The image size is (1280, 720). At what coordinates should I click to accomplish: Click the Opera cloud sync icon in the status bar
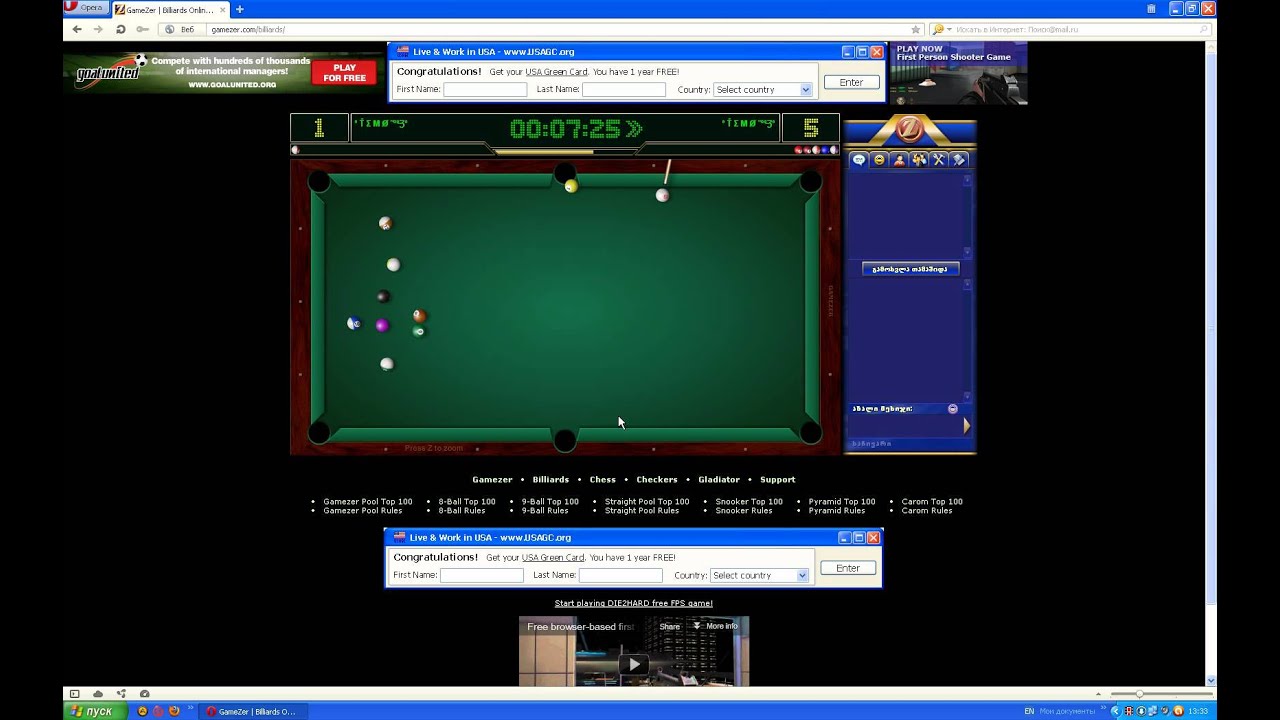98,693
